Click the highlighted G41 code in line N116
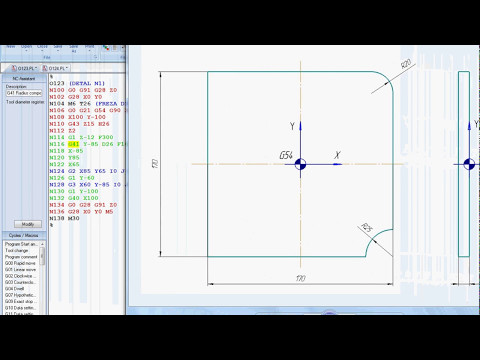The image size is (480, 360). [73, 144]
